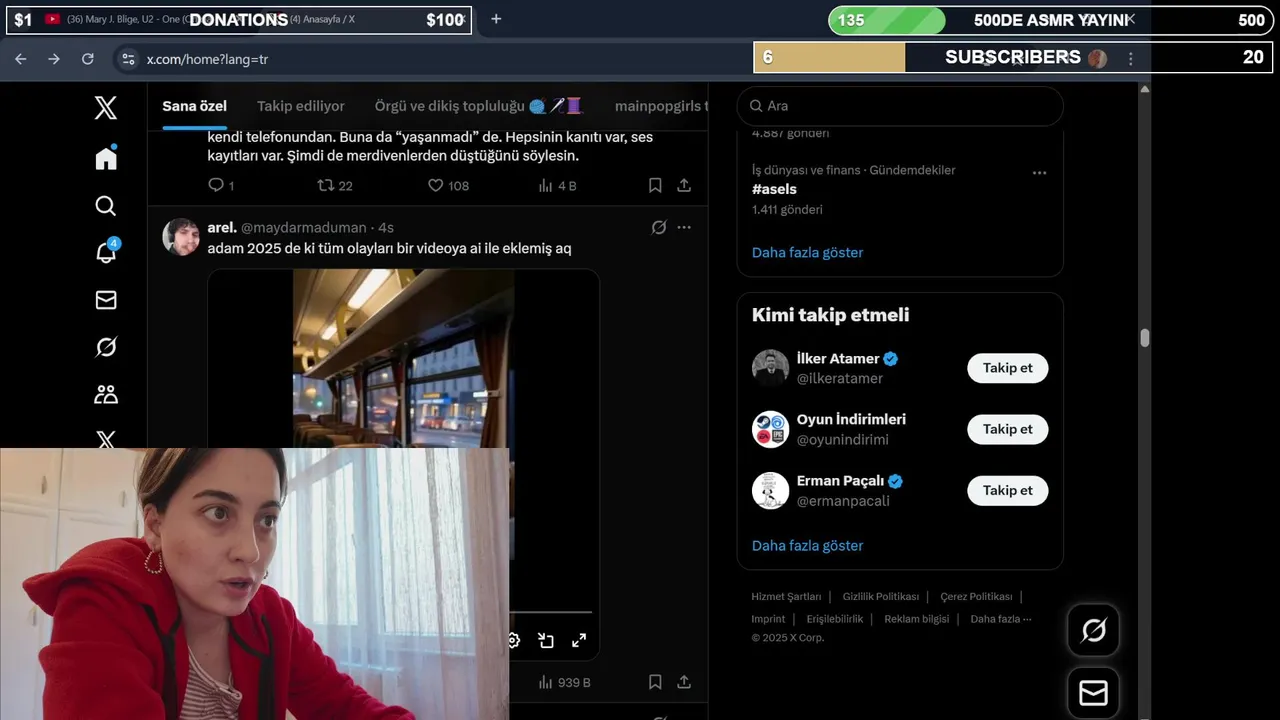1280x720 pixels.
Task: Open Explore search icon in sidebar
Action: point(105,206)
